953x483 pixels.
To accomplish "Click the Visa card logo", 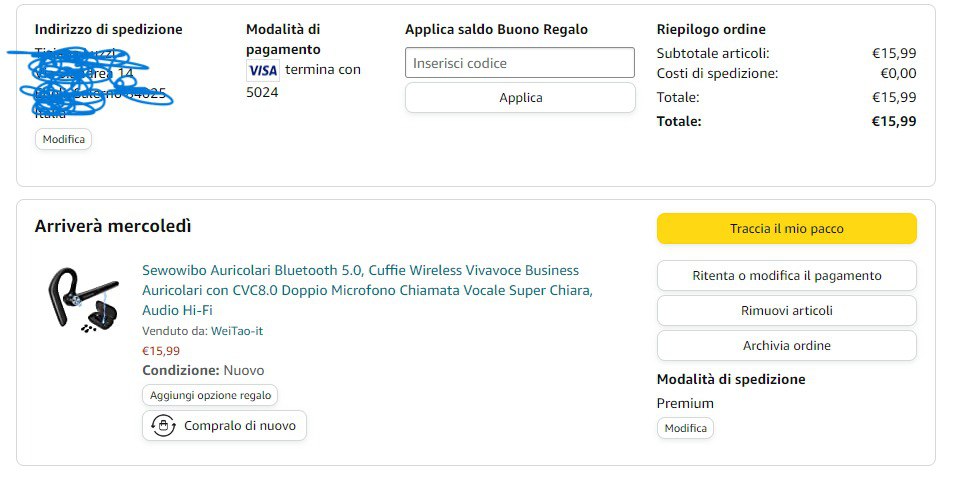I will 263,70.
